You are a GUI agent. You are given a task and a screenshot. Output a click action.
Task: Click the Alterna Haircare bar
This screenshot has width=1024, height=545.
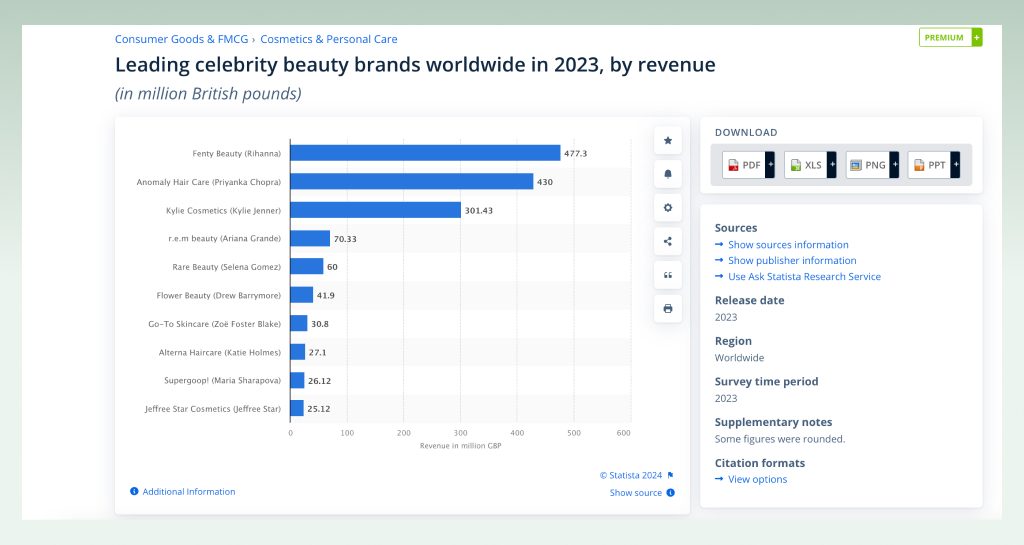click(298, 352)
